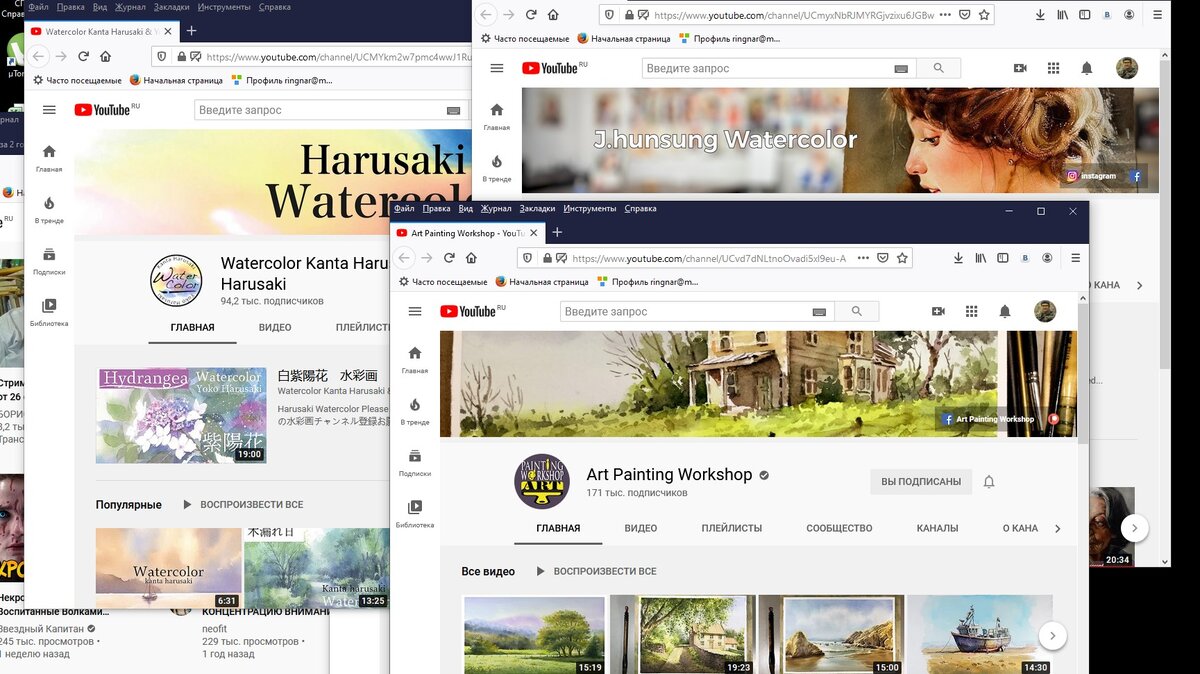The height and width of the screenshot is (674, 1200).
Task: Open apps grid in J.hunsung Watercolor window
Action: (x=1053, y=68)
